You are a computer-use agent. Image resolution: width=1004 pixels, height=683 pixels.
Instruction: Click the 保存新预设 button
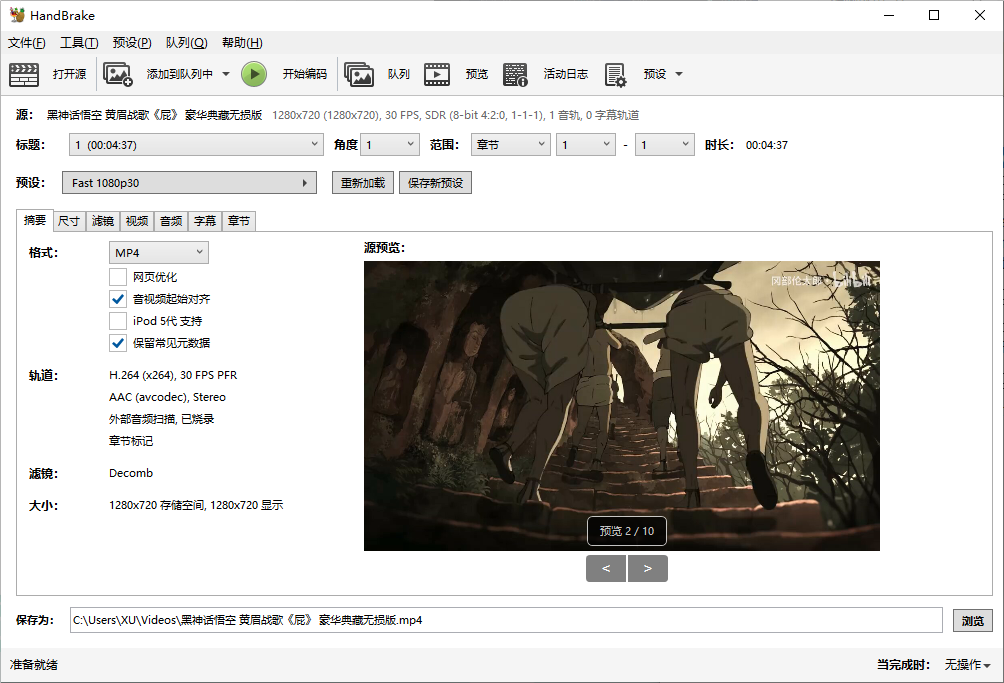click(x=435, y=183)
